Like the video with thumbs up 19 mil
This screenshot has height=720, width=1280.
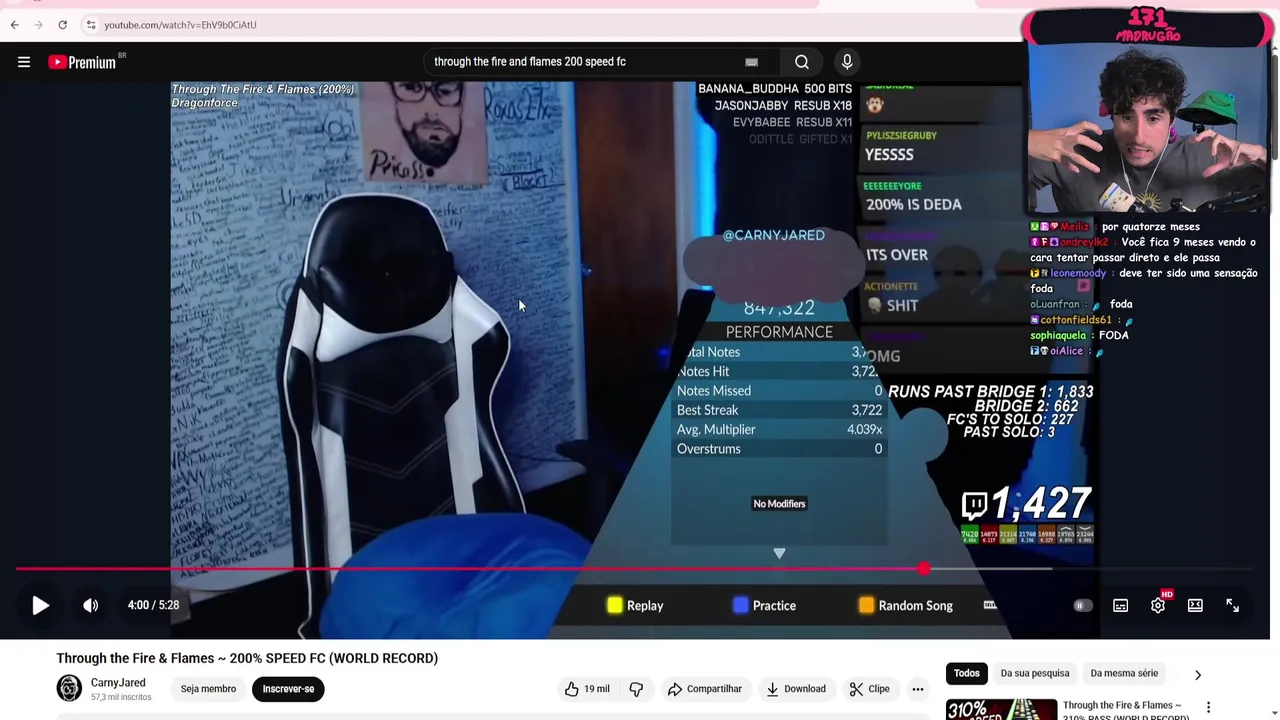coord(587,689)
